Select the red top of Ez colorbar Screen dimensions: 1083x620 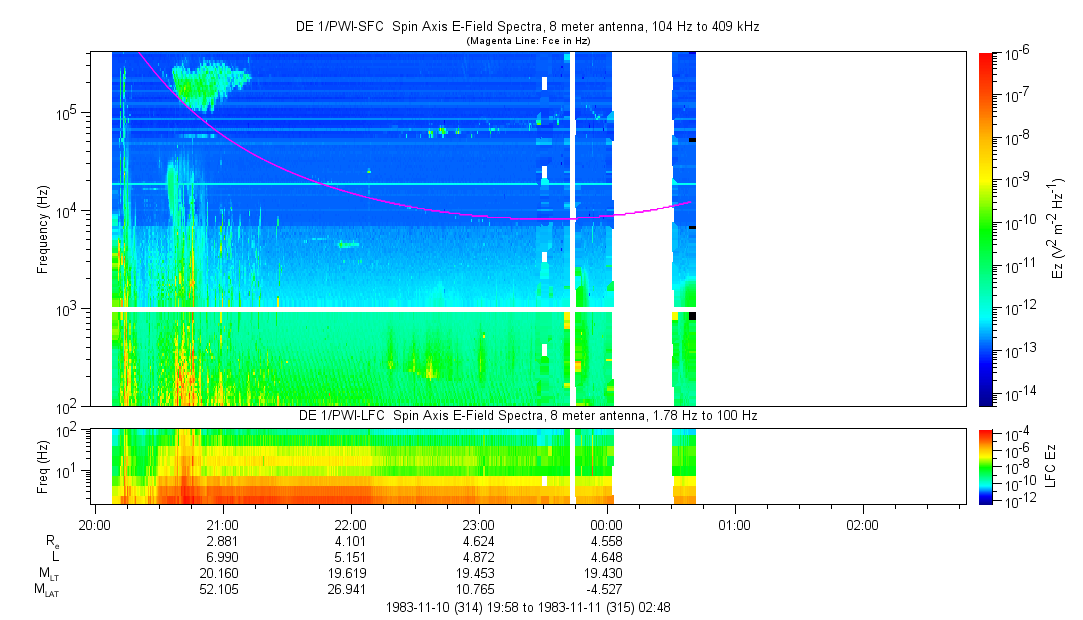(986, 58)
